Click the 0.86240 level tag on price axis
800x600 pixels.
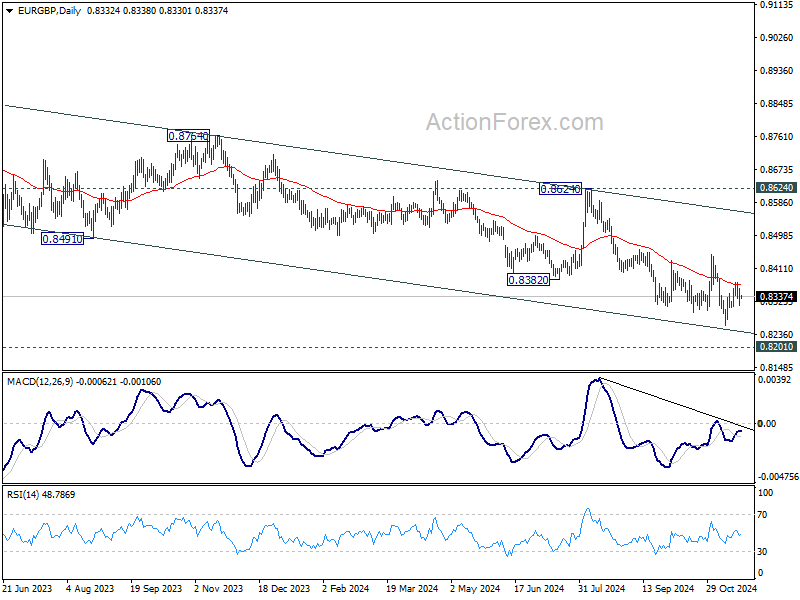click(x=777, y=188)
